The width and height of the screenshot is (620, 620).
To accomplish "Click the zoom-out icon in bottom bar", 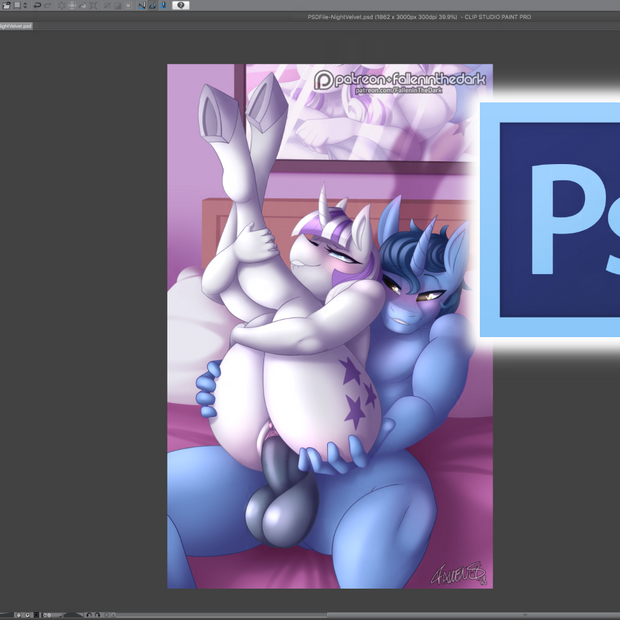I will tap(18, 615).
